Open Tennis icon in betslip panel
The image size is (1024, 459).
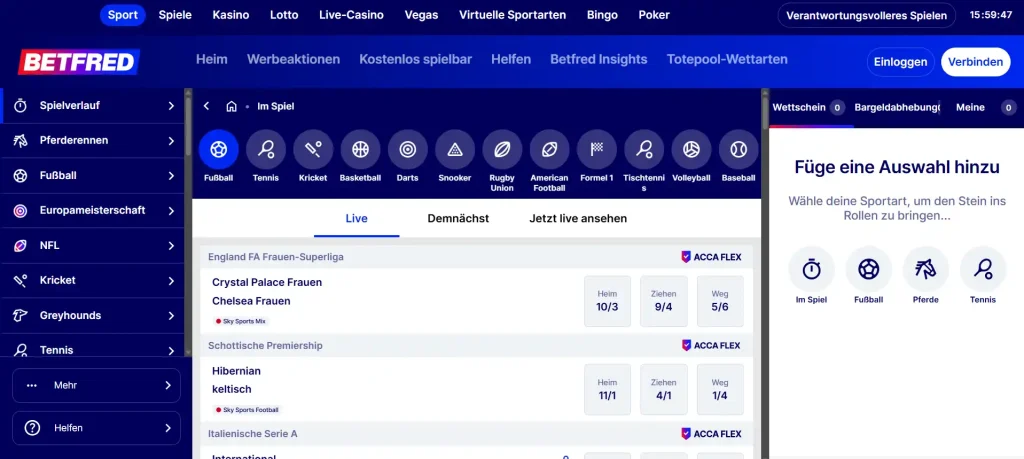983,269
